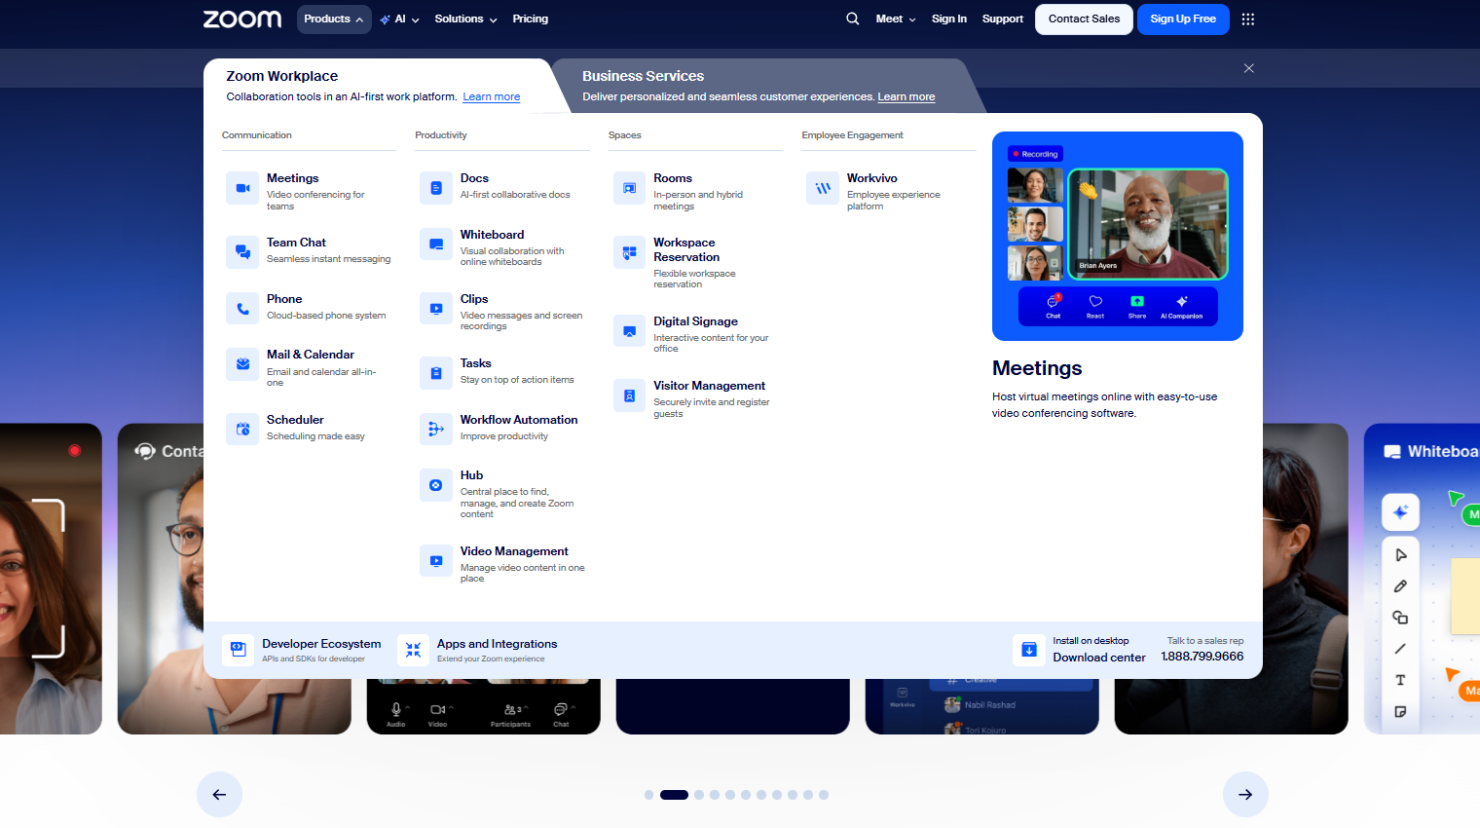
Task: Select the Rooms icon under Spaces
Action: (628, 187)
